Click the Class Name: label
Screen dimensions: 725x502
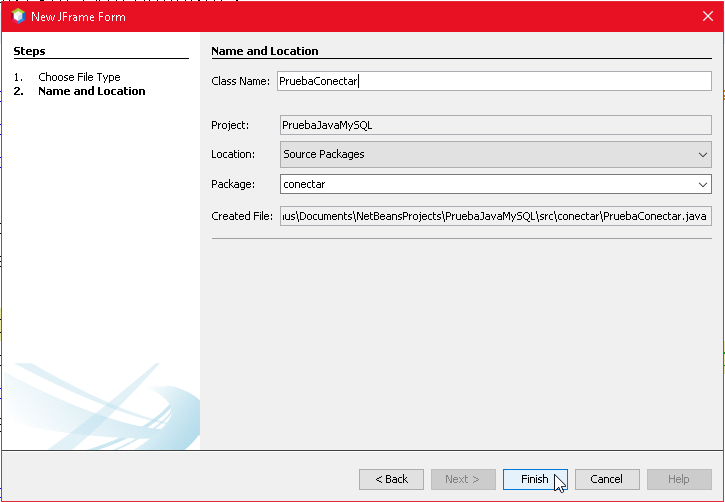coord(240,81)
